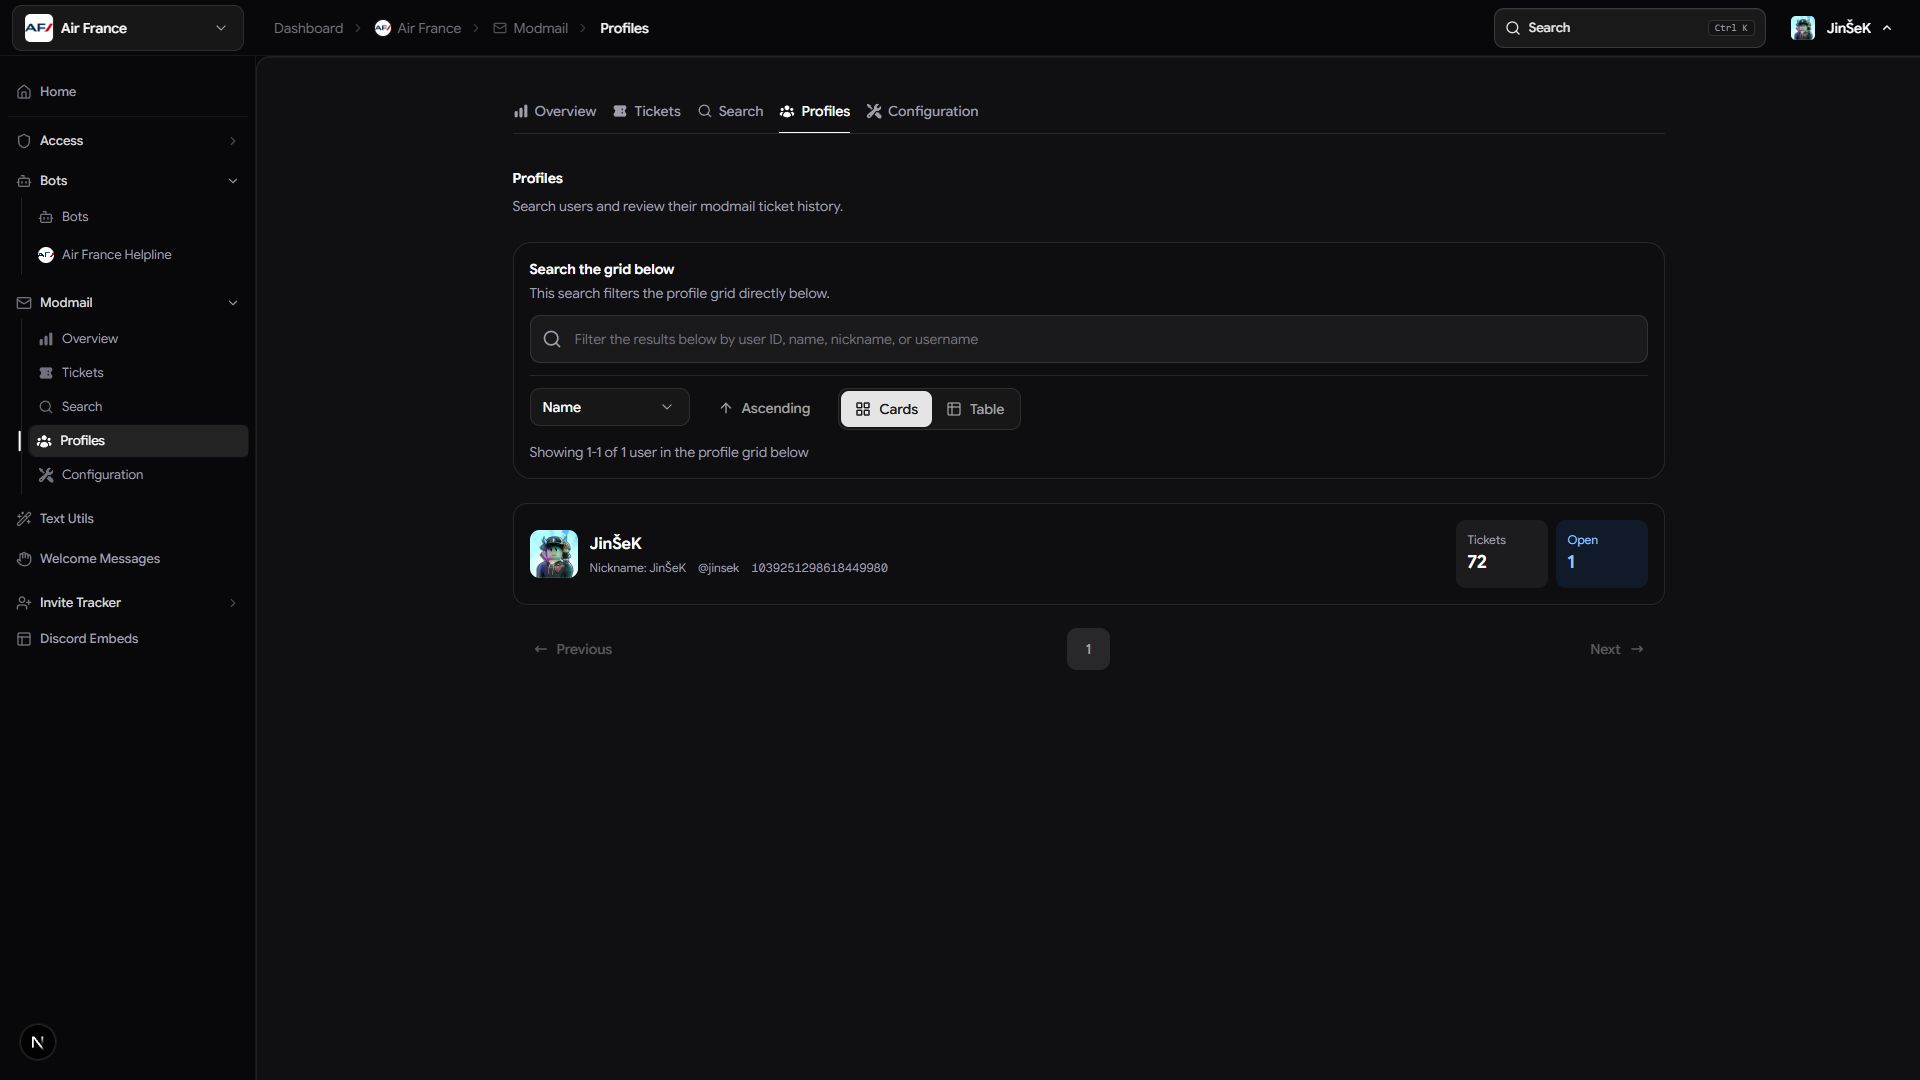Open the global Search box with Ctrl K
The image size is (1920, 1080).
(1629, 28)
